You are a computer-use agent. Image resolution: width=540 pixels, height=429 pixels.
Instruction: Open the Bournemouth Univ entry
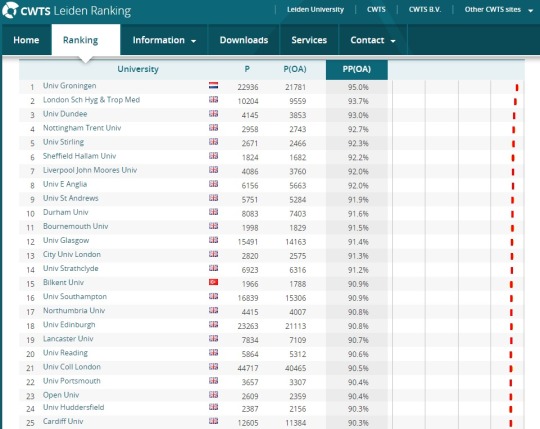75,226
